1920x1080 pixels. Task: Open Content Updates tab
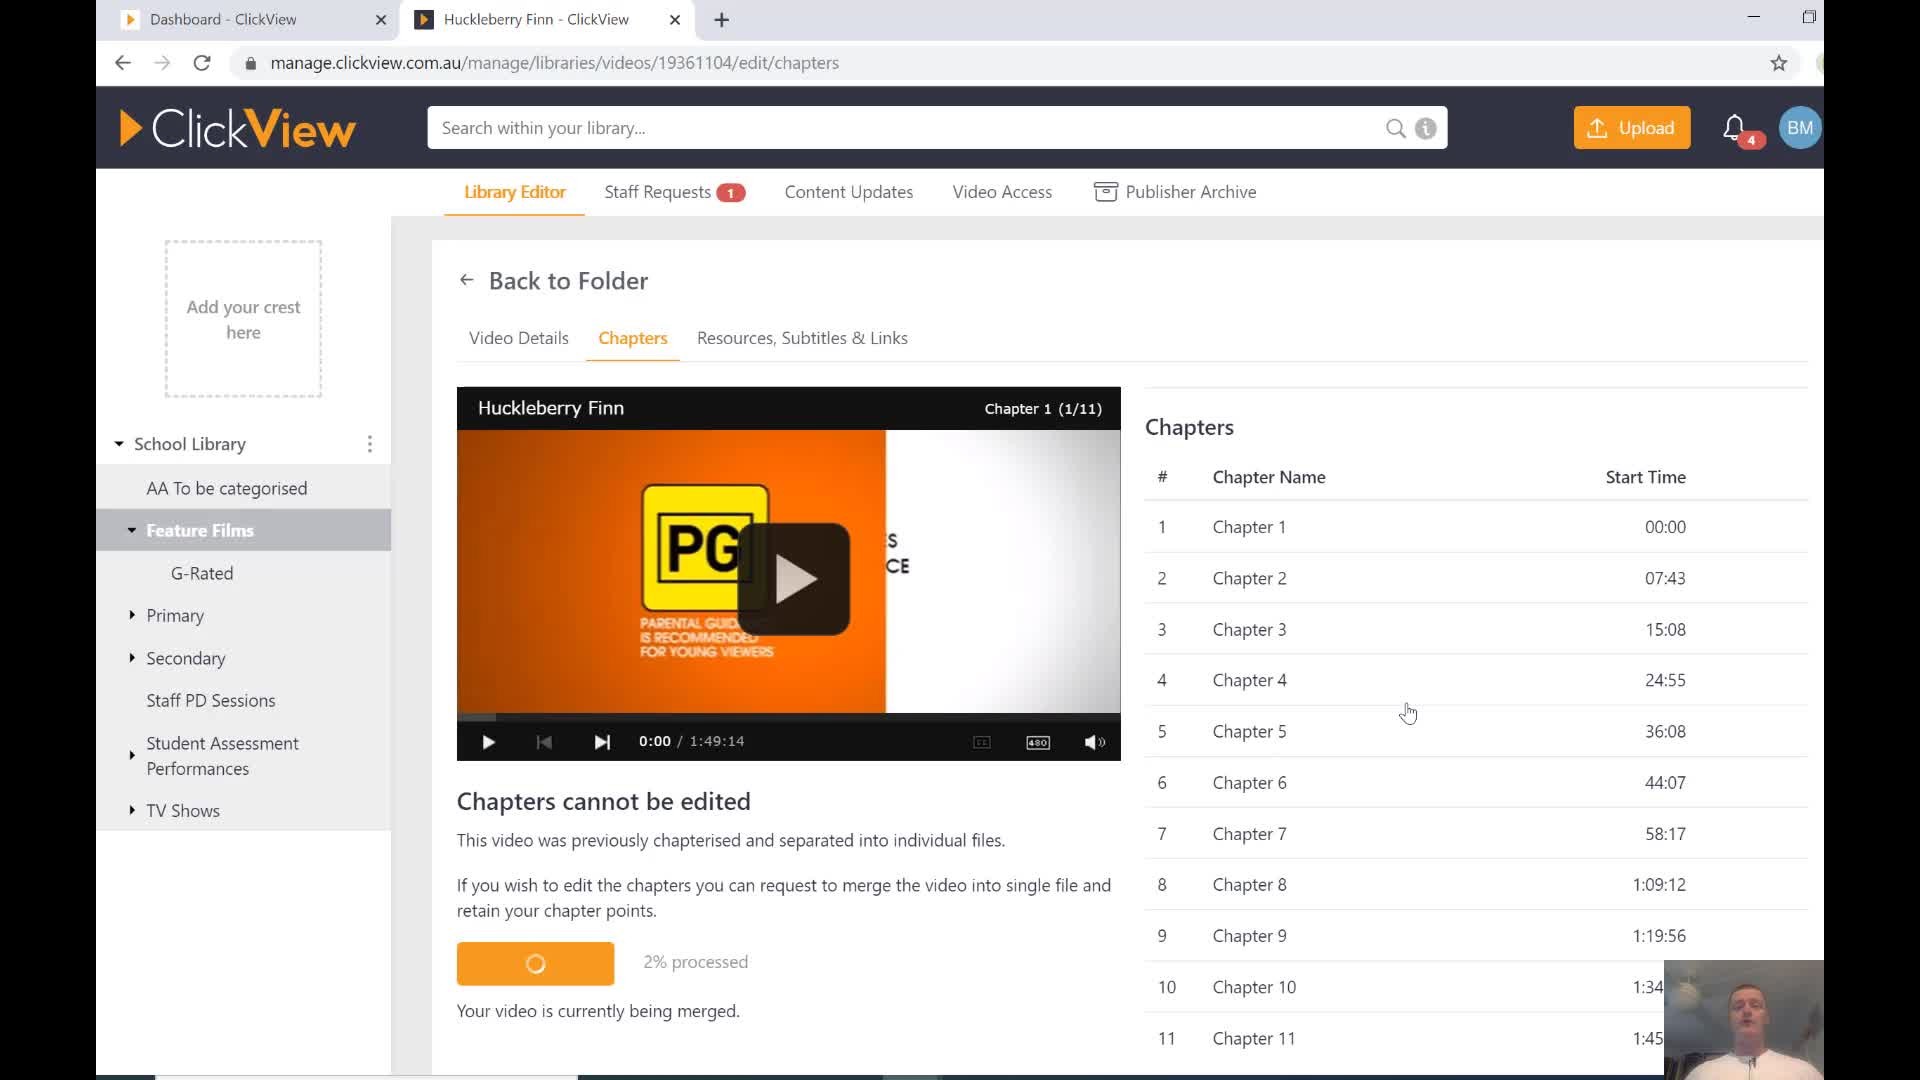(848, 192)
